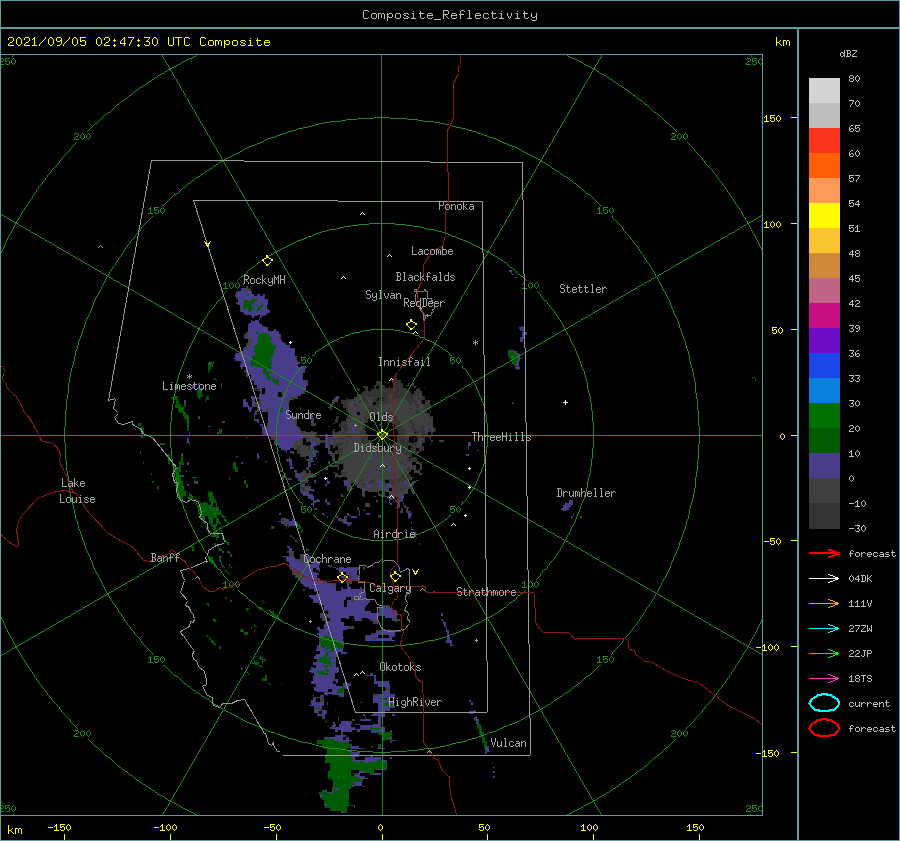Click the magenta 18TS arrow icon
The image size is (900, 841).
pos(824,679)
